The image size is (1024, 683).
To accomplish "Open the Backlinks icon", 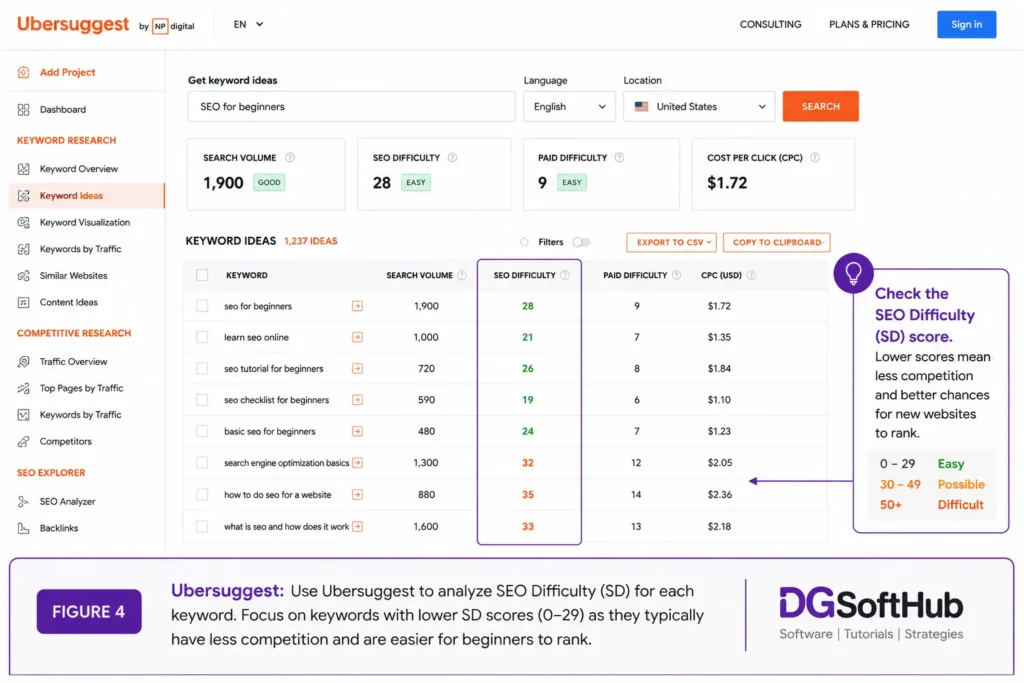I will pos(24,528).
